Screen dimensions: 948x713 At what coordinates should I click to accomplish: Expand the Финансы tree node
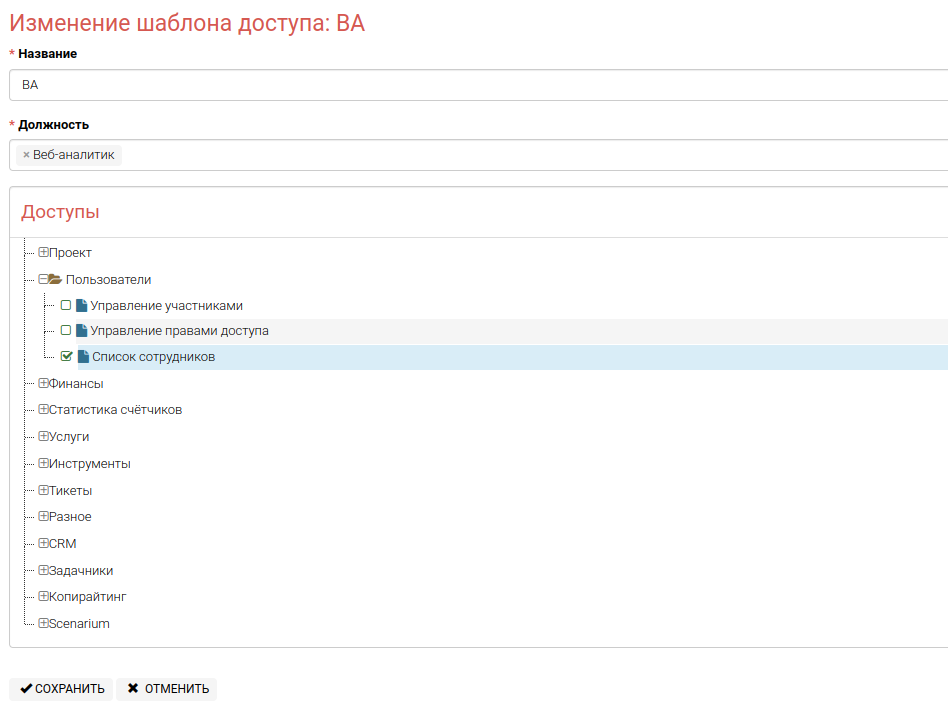43,383
